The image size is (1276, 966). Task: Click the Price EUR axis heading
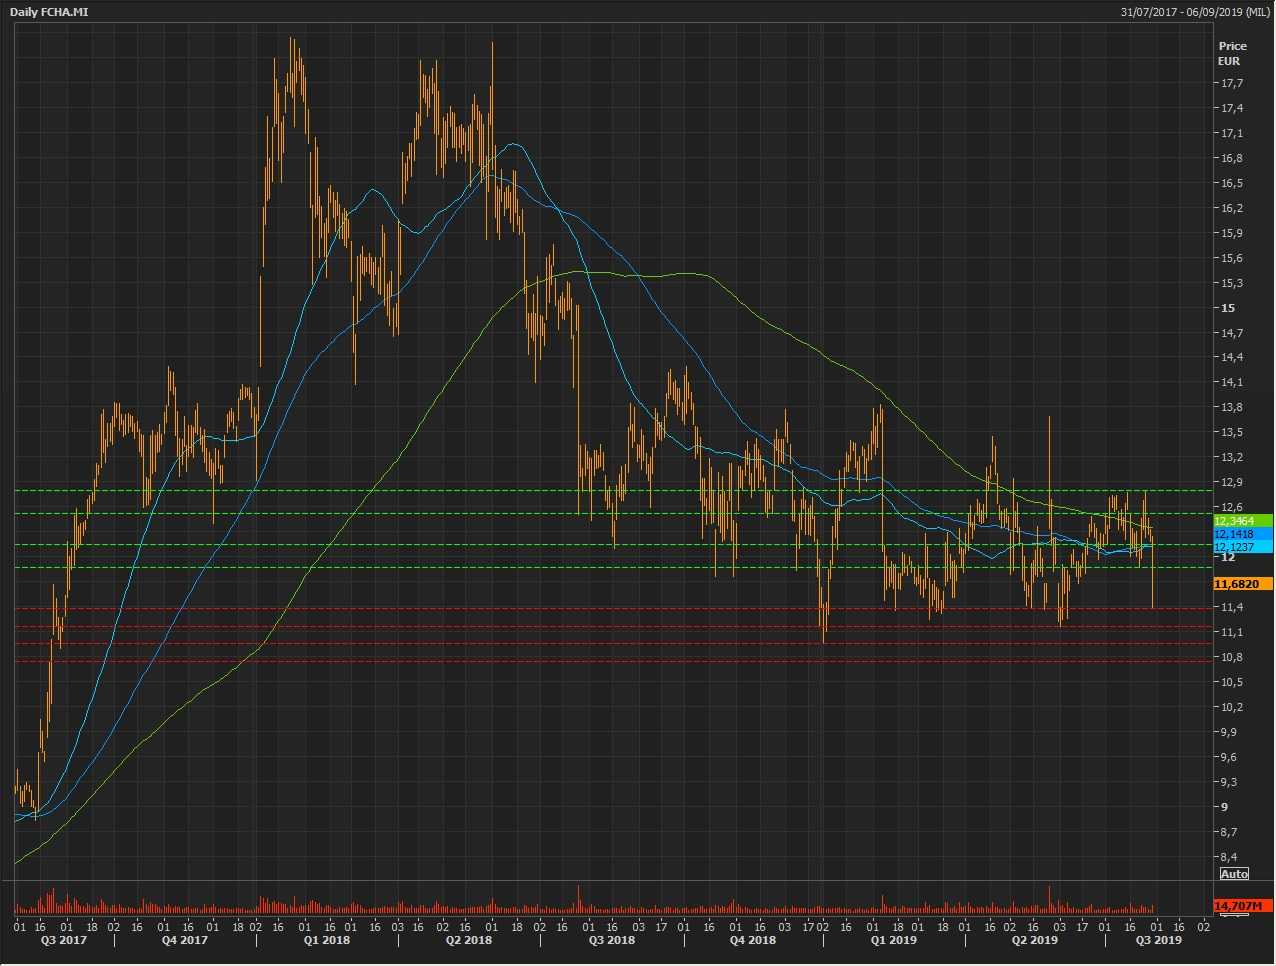coord(1232,53)
